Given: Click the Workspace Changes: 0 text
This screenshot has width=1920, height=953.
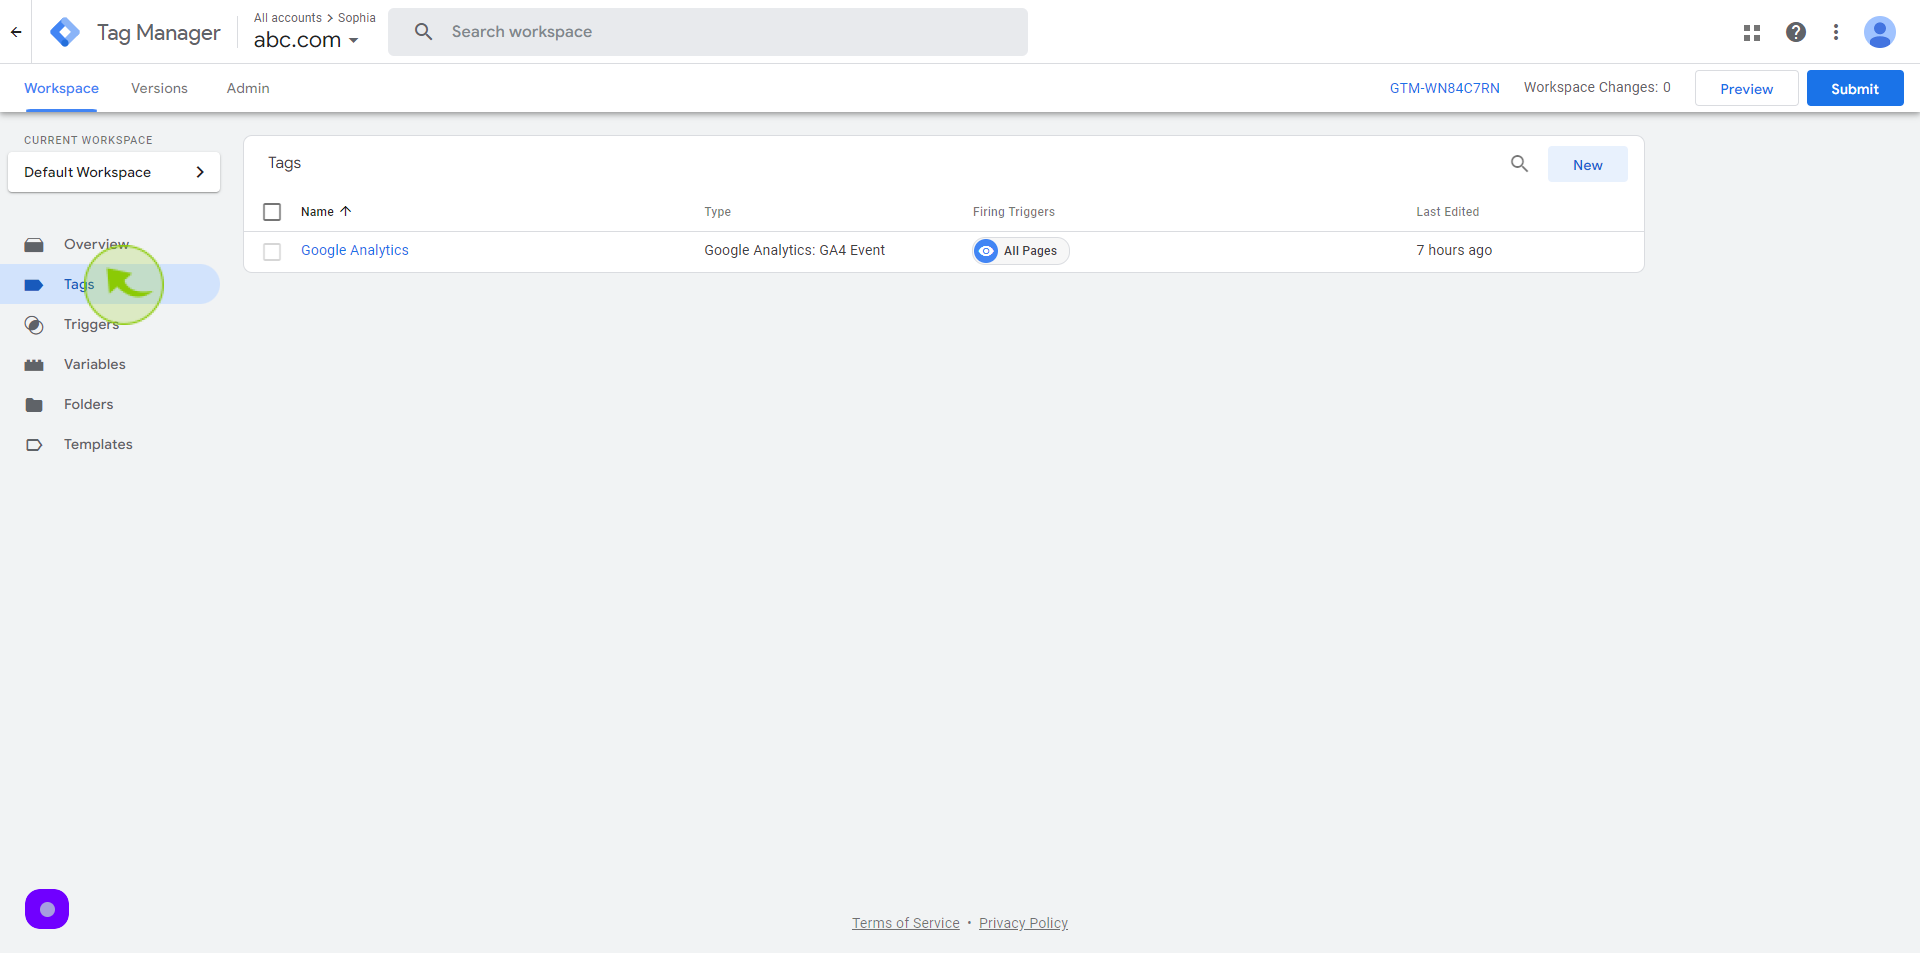Looking at the screenshot, I should (x=1597, y=87).
